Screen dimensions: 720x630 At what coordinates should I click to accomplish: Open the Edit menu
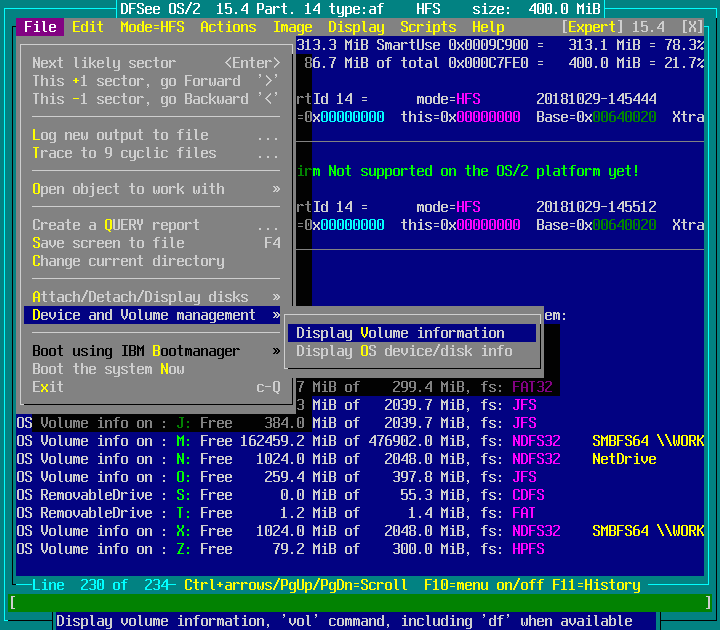pyautogui.click(x=88, y=27)
